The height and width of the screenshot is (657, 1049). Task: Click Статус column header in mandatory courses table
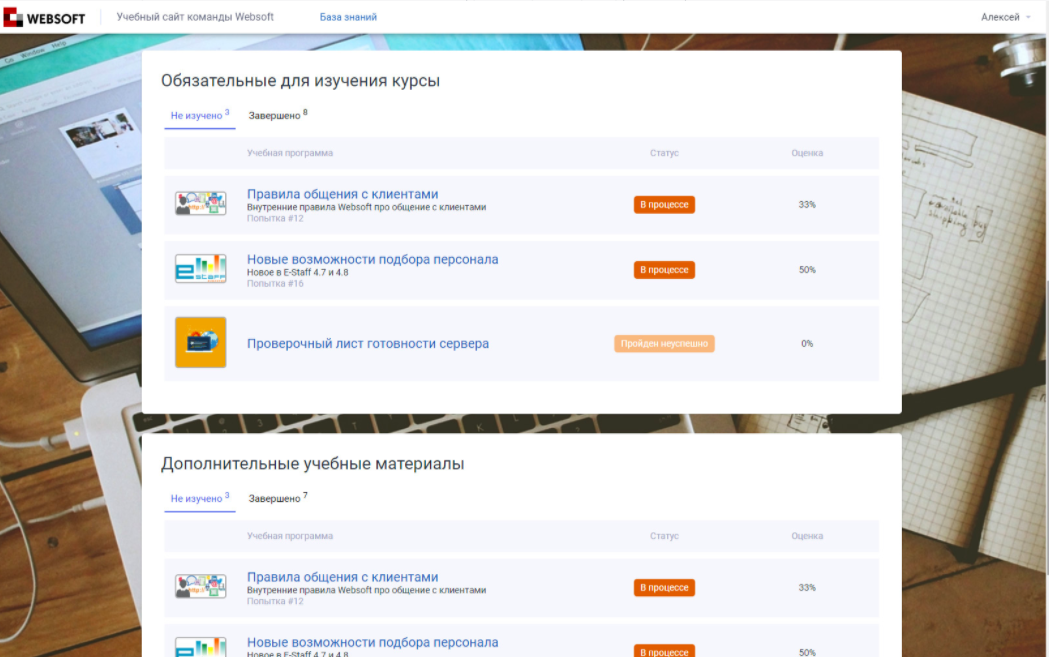(x=664, y=153)
